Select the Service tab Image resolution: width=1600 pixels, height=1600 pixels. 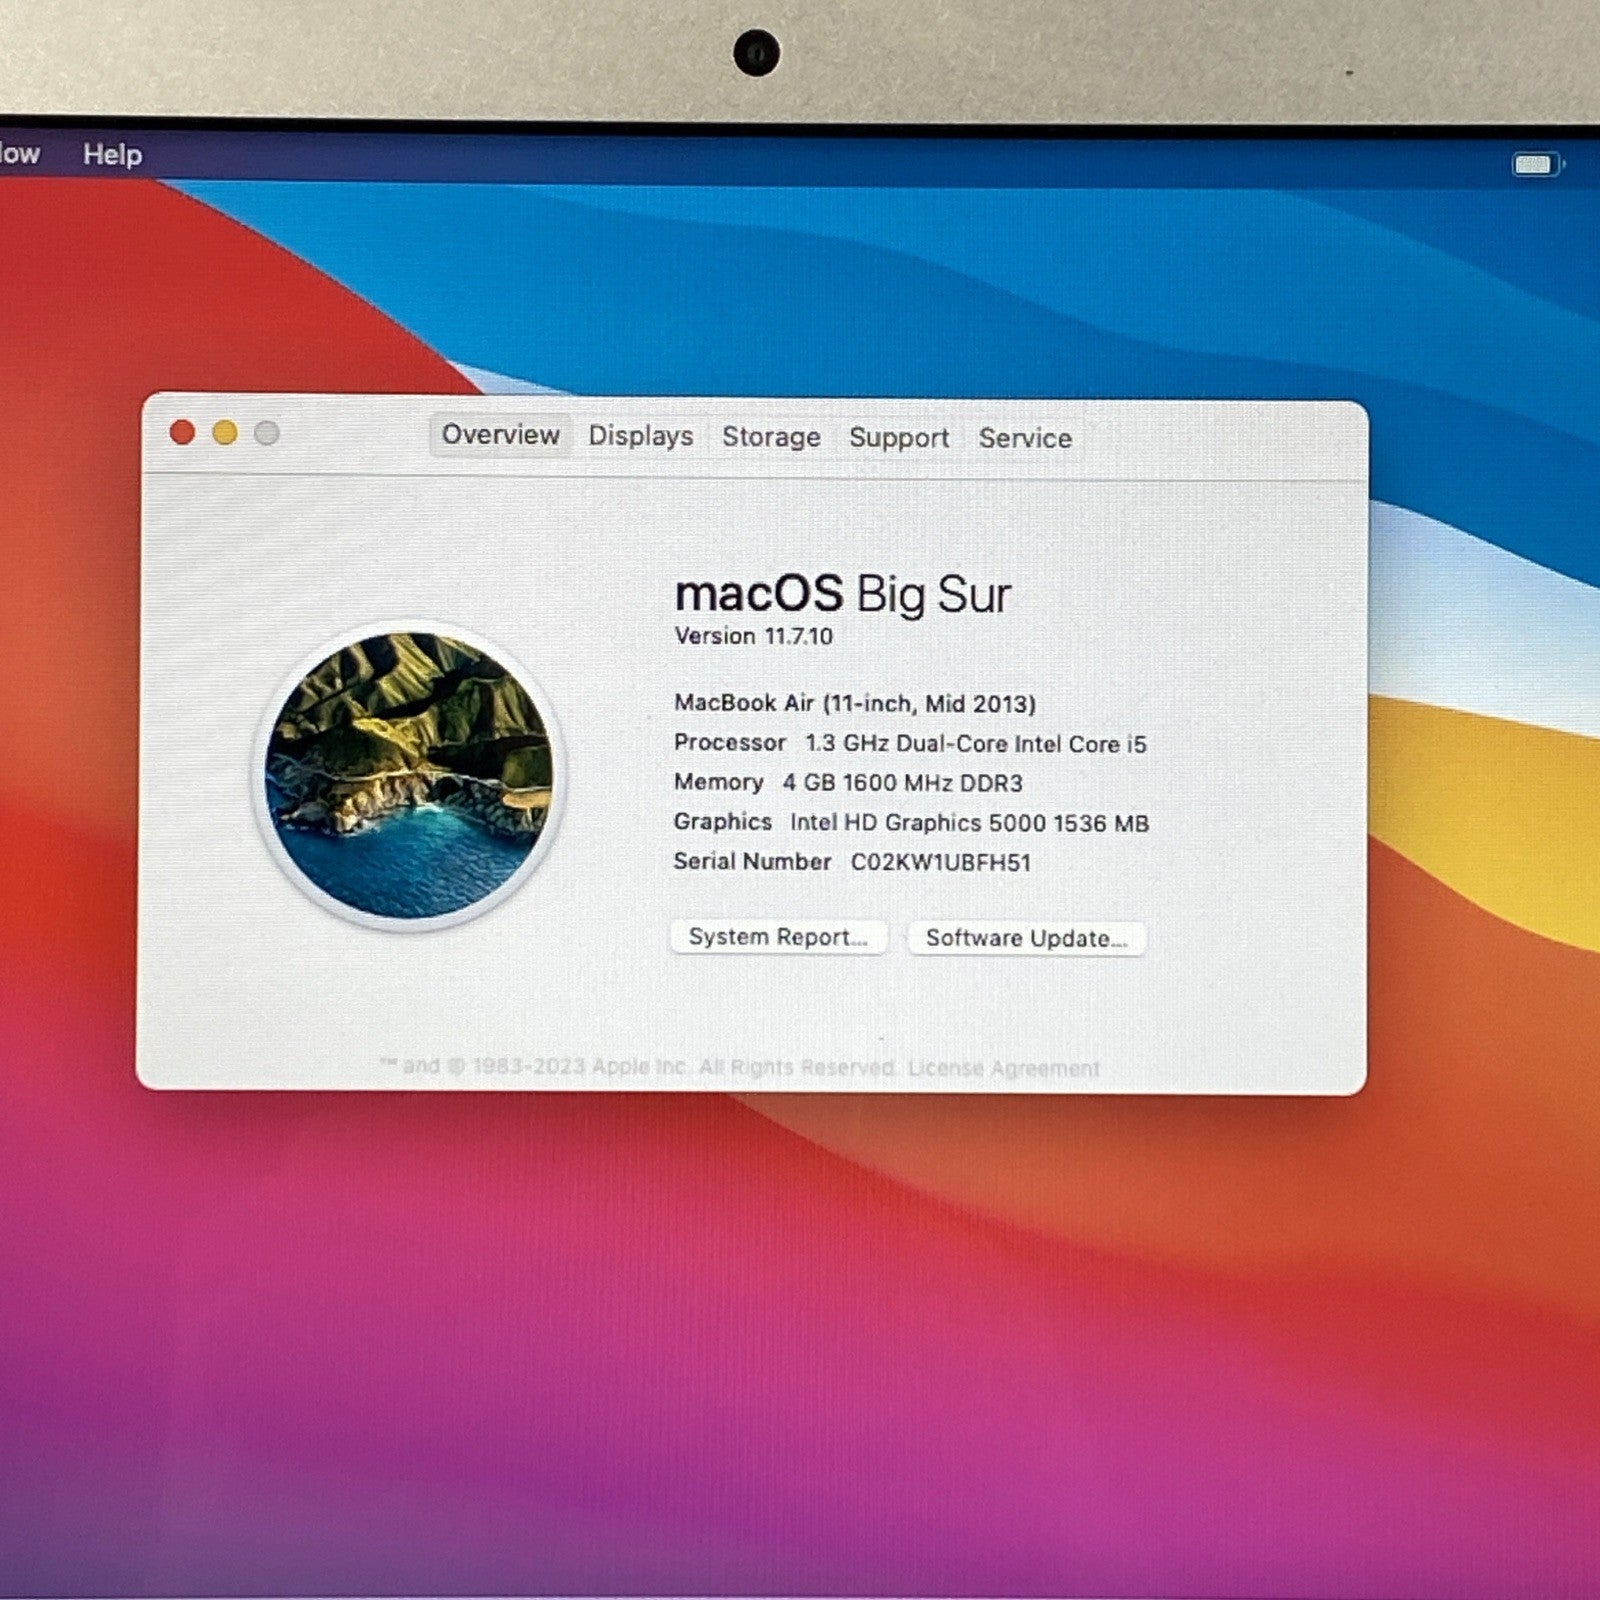coord(1025,438)
